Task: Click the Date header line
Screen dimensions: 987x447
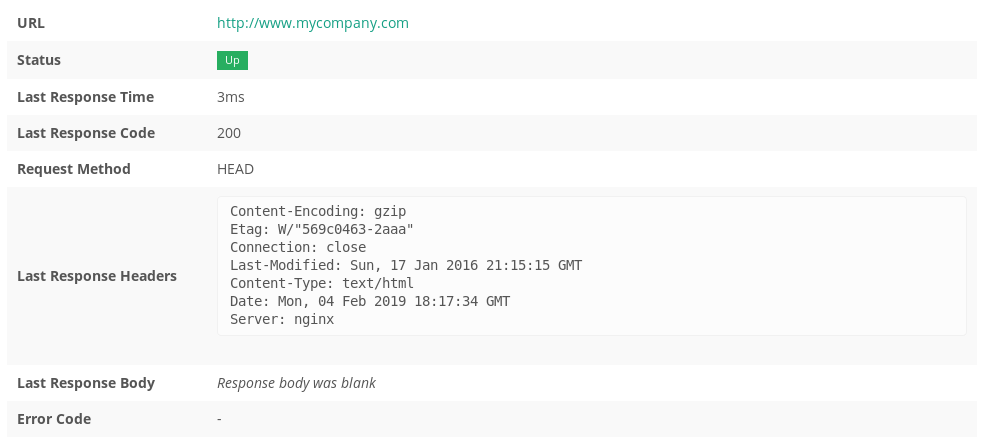Action: pyautogui.click(x=370, y=302)
